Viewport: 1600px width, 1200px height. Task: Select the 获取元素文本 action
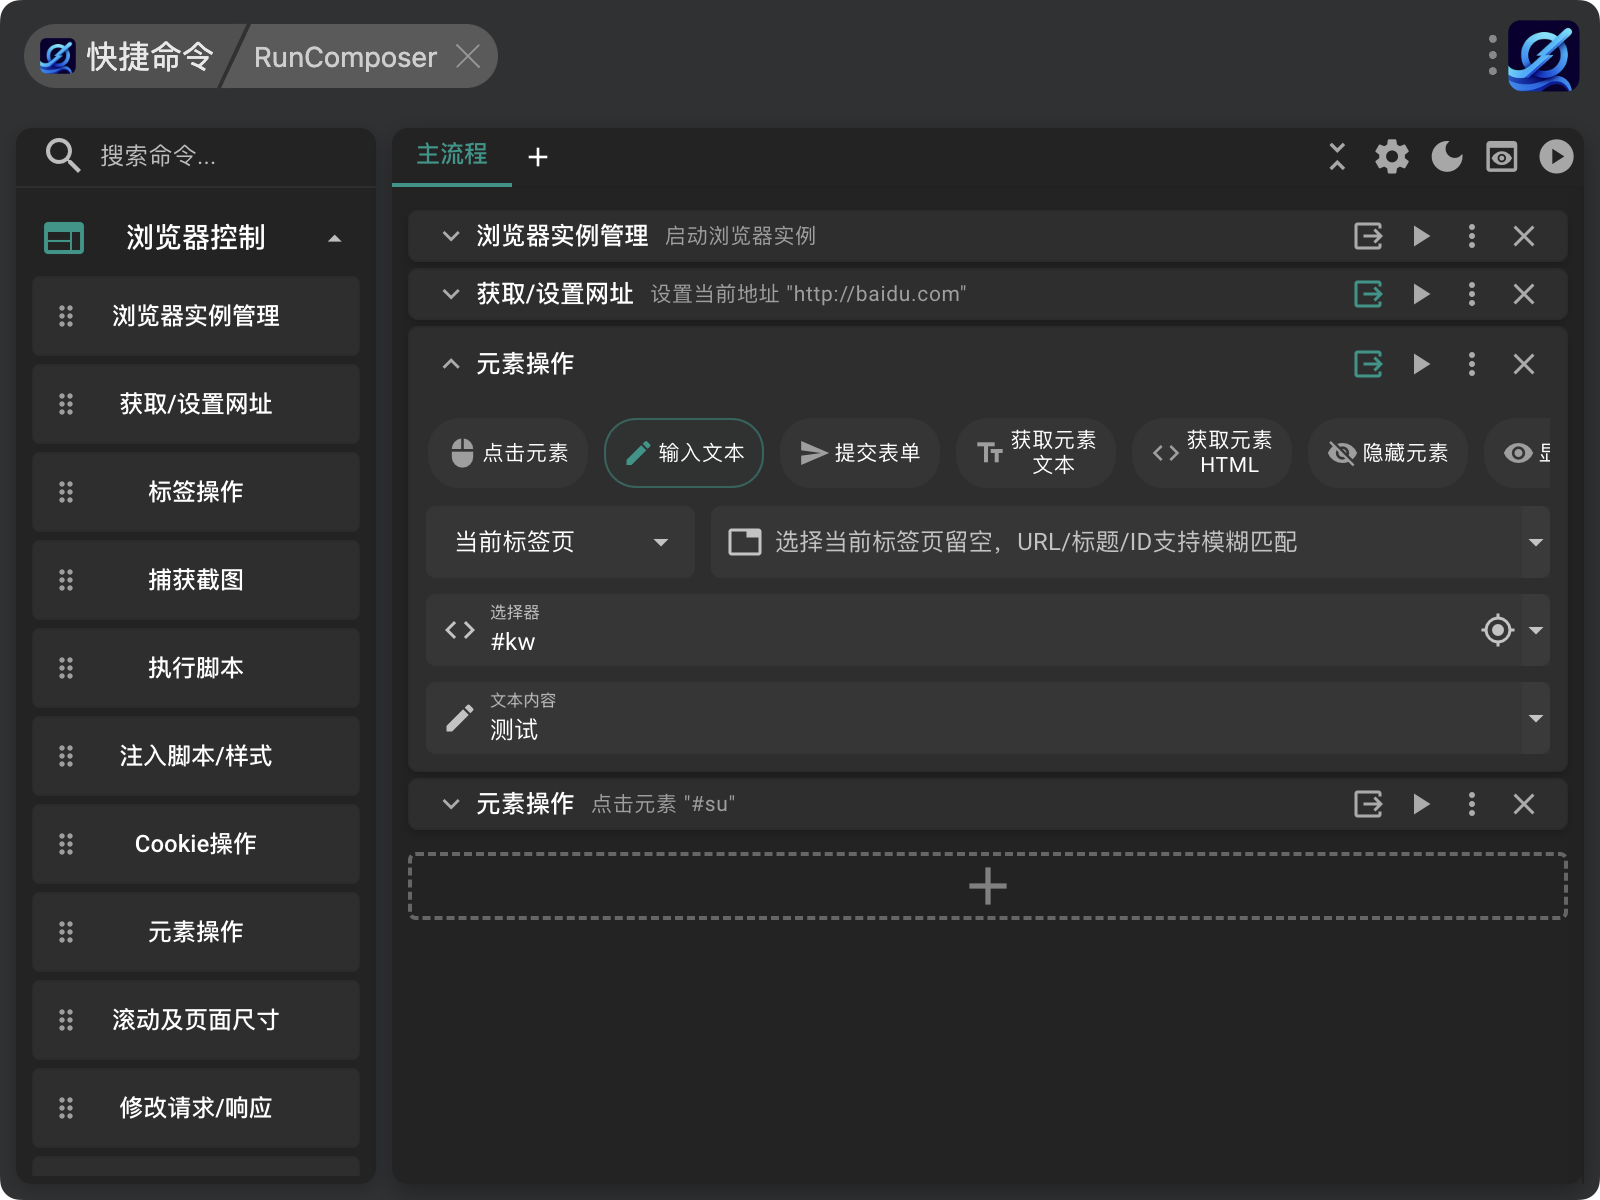coord(1036,453)
